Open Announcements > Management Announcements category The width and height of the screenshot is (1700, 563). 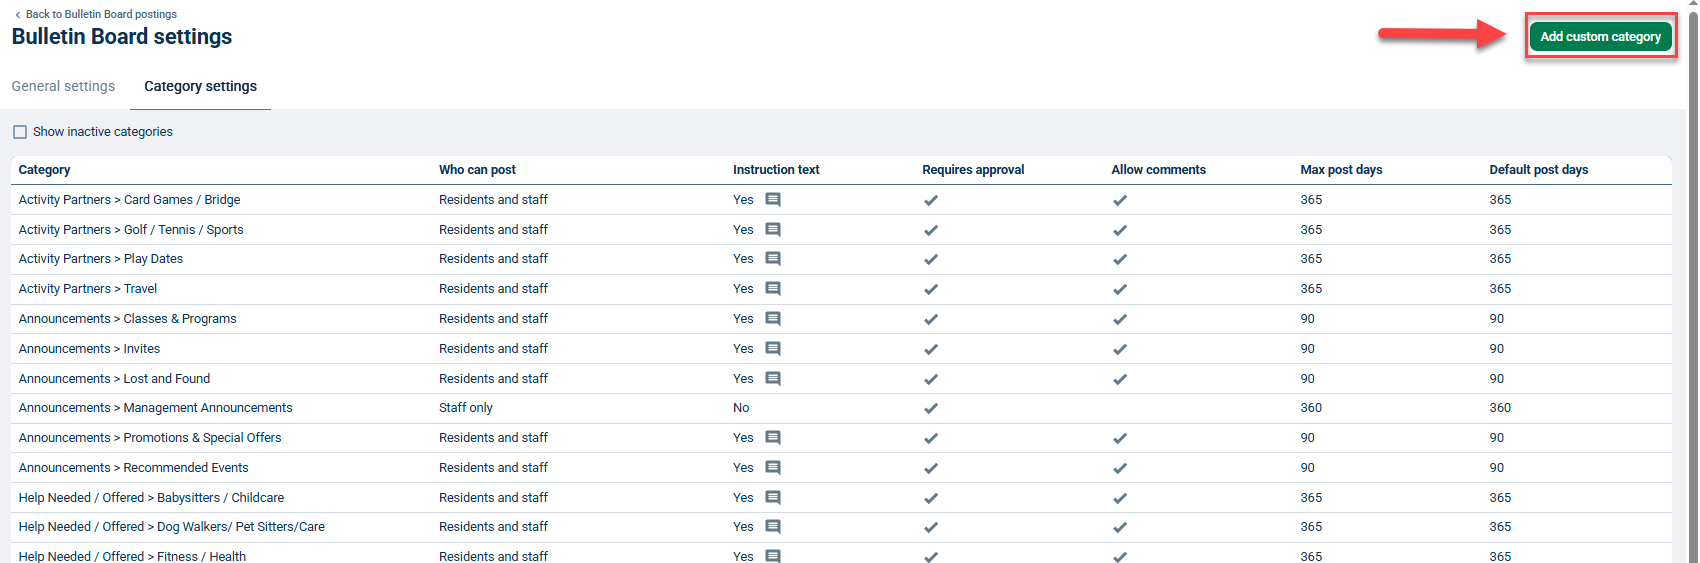[x=155, y=408]
